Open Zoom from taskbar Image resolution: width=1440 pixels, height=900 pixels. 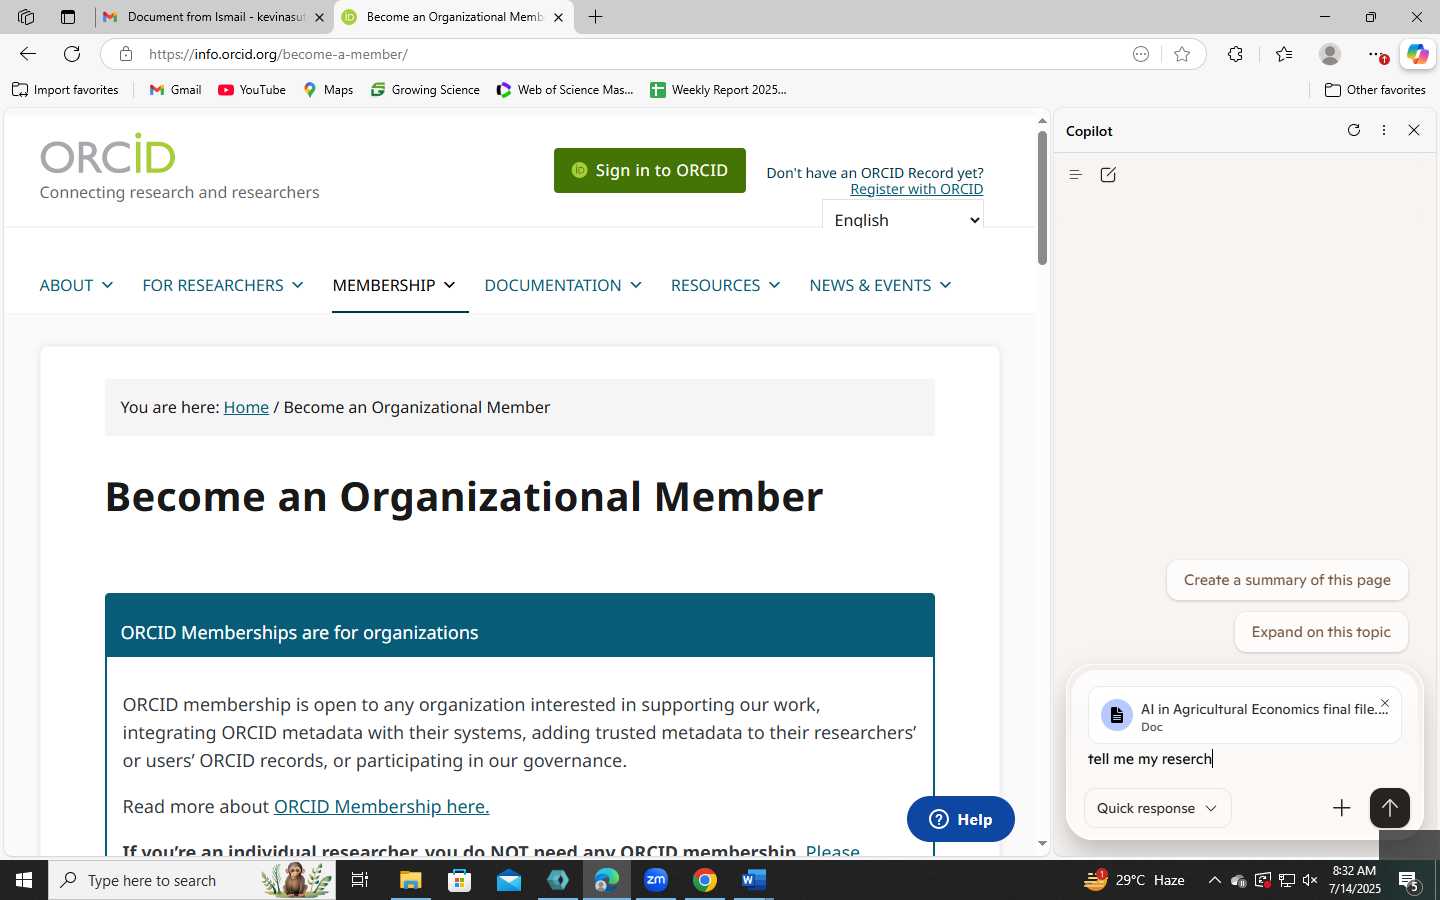(x=656, y=880)
